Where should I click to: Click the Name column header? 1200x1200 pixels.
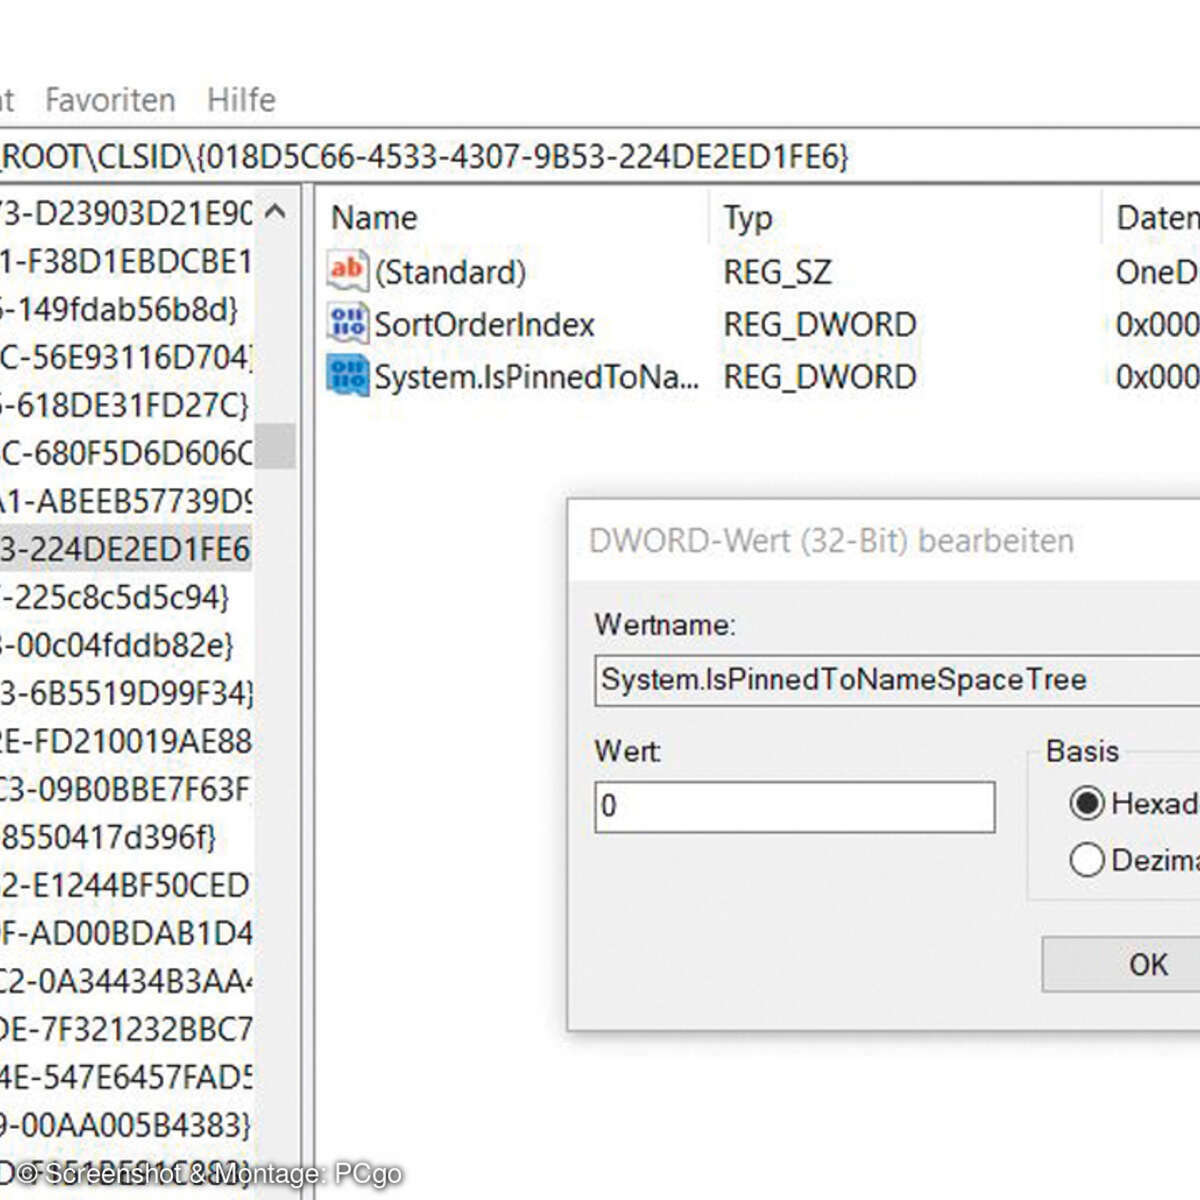373,217
